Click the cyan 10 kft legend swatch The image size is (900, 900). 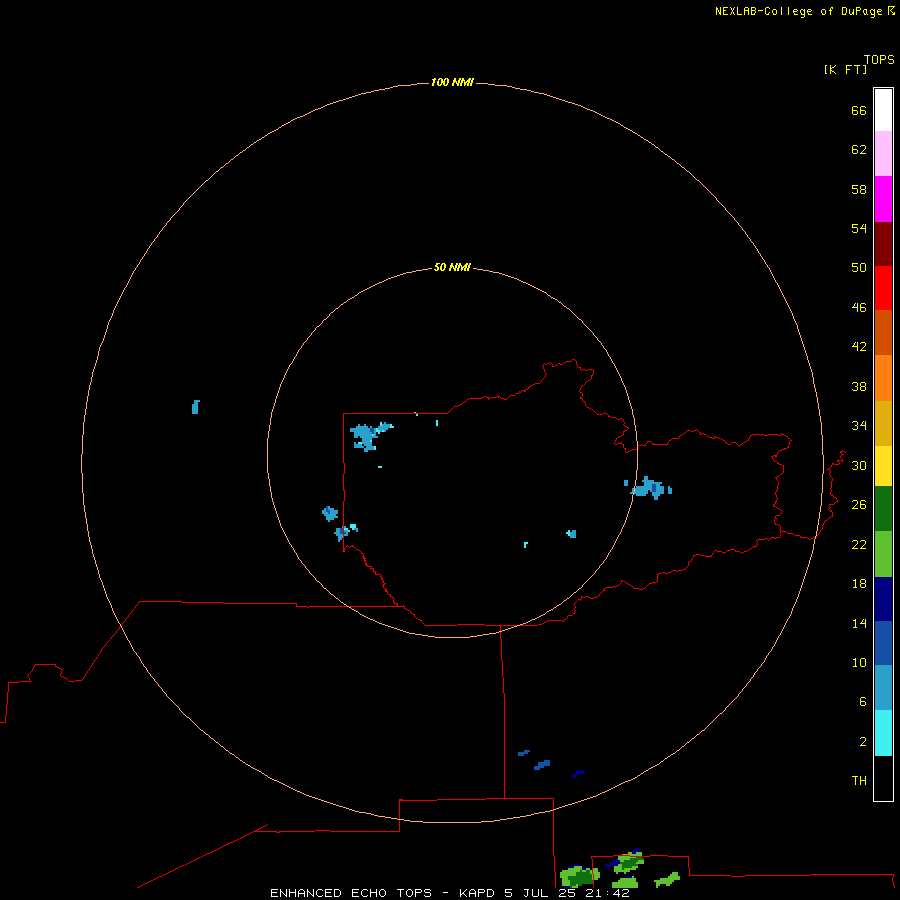883,733
